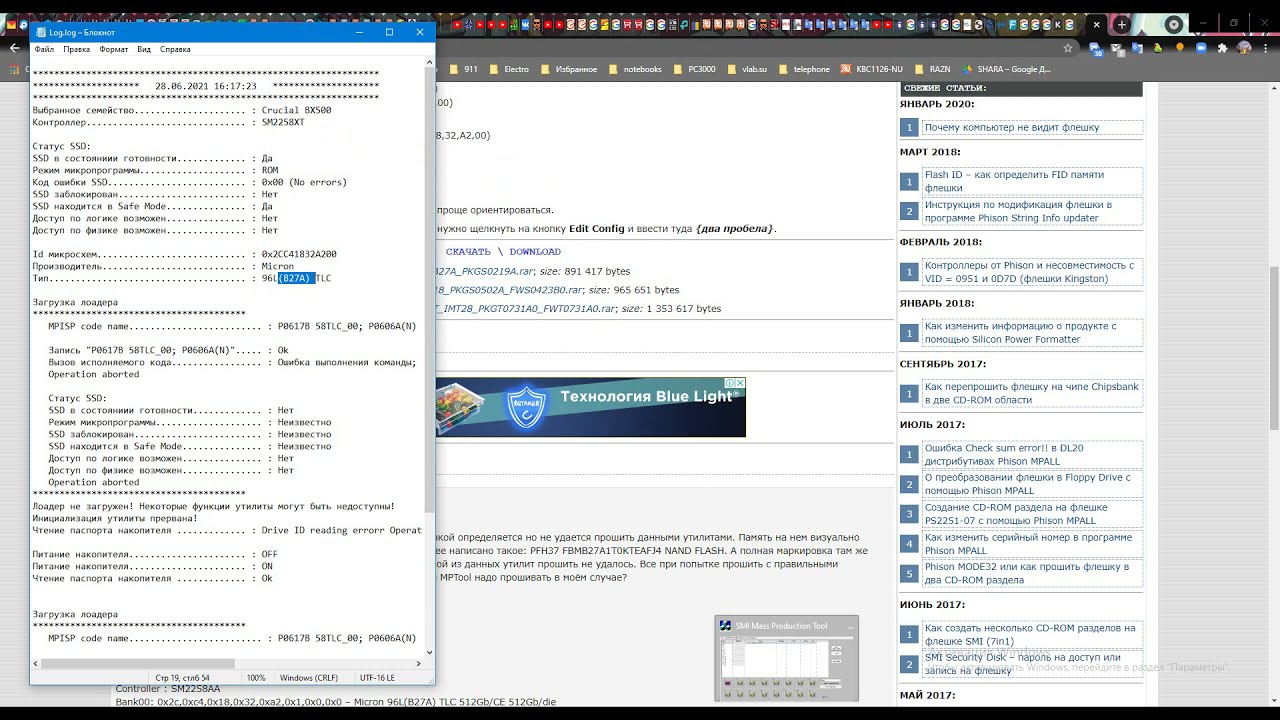Screen dimensions: 1280x720
Task: Open the notebooks bookmark folder
Action: coord(635,69)
